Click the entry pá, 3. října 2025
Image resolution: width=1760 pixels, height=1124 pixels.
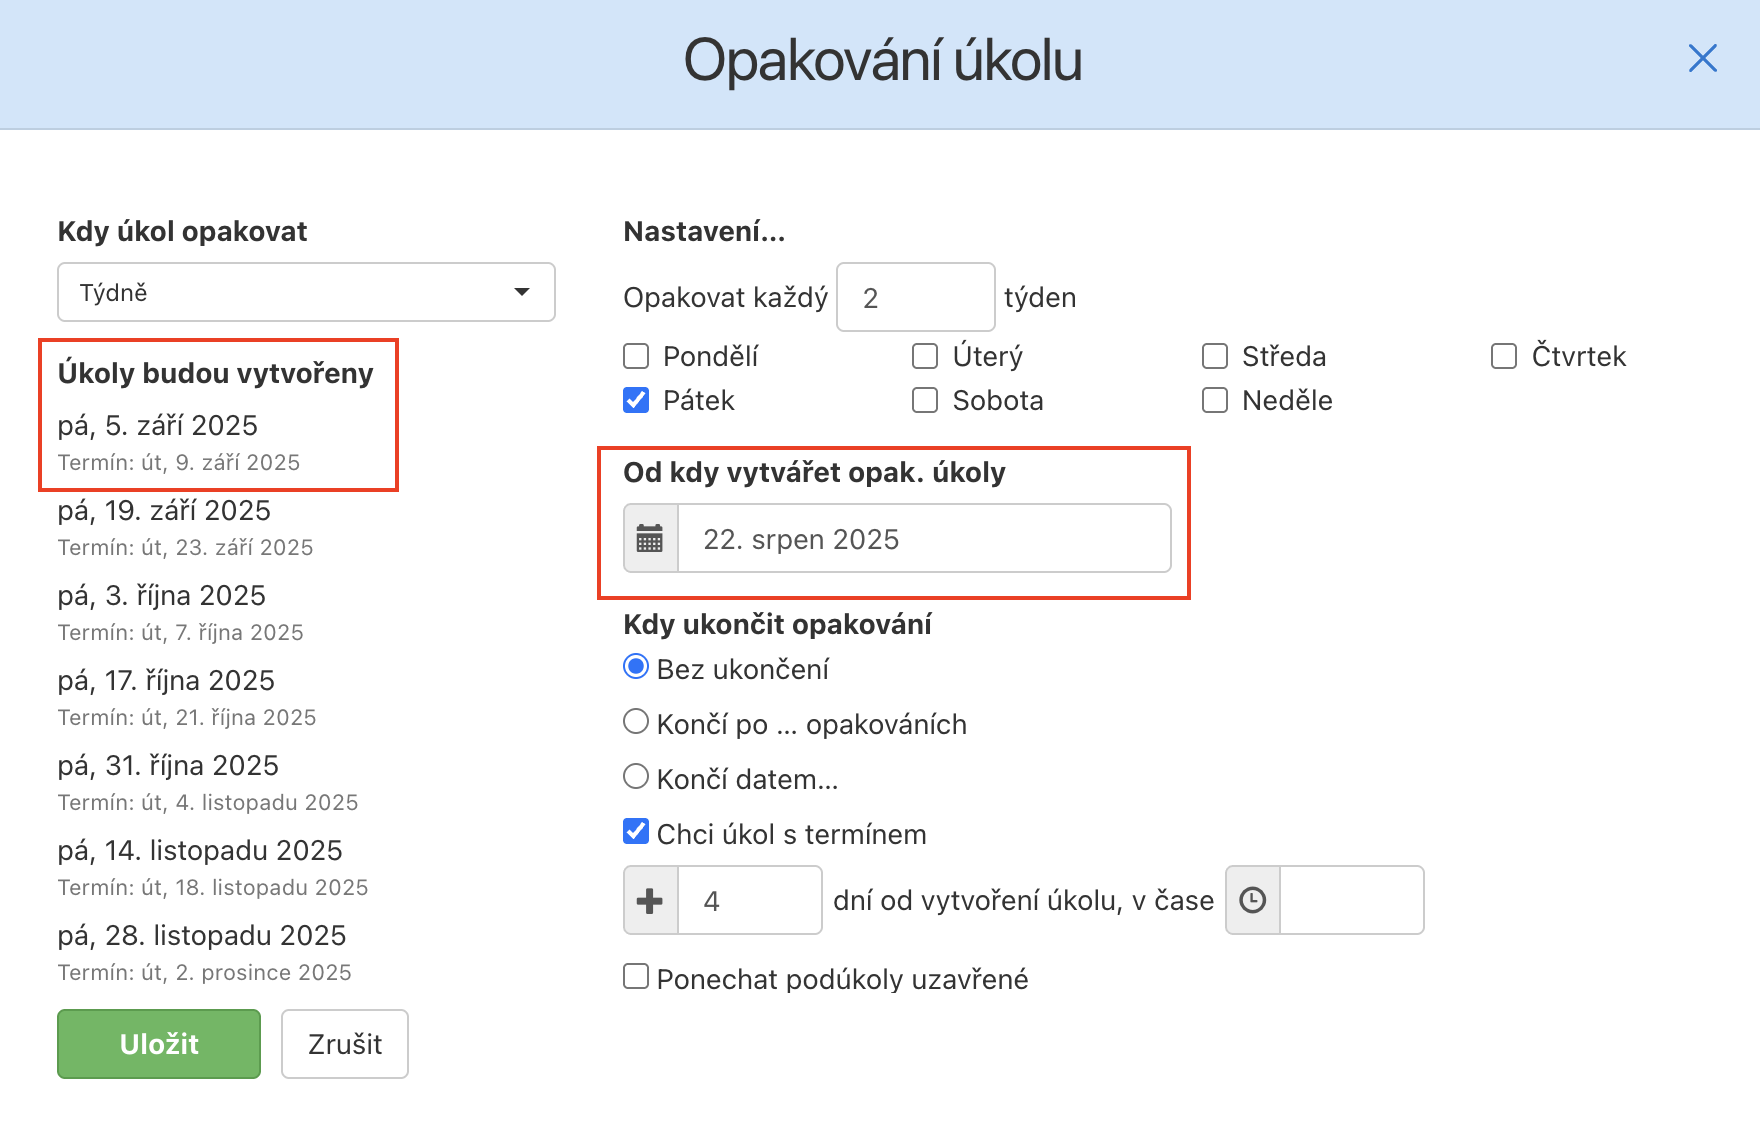(162, 596)
